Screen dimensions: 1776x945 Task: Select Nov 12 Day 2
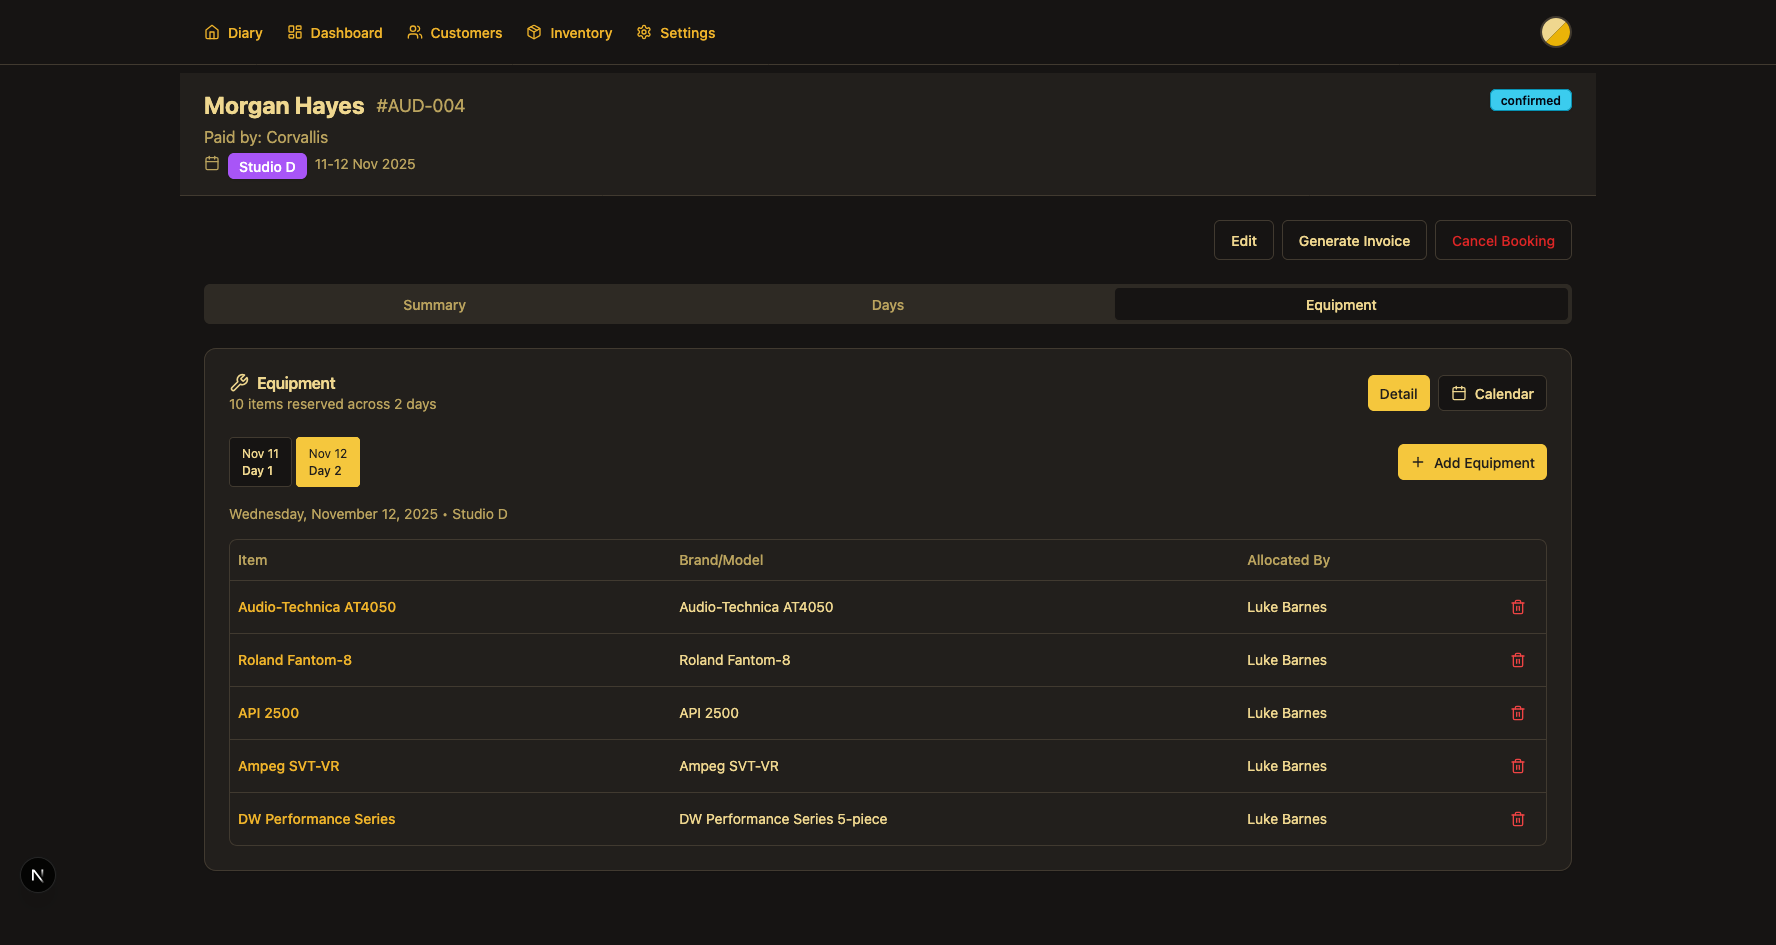tap(327, 462)
